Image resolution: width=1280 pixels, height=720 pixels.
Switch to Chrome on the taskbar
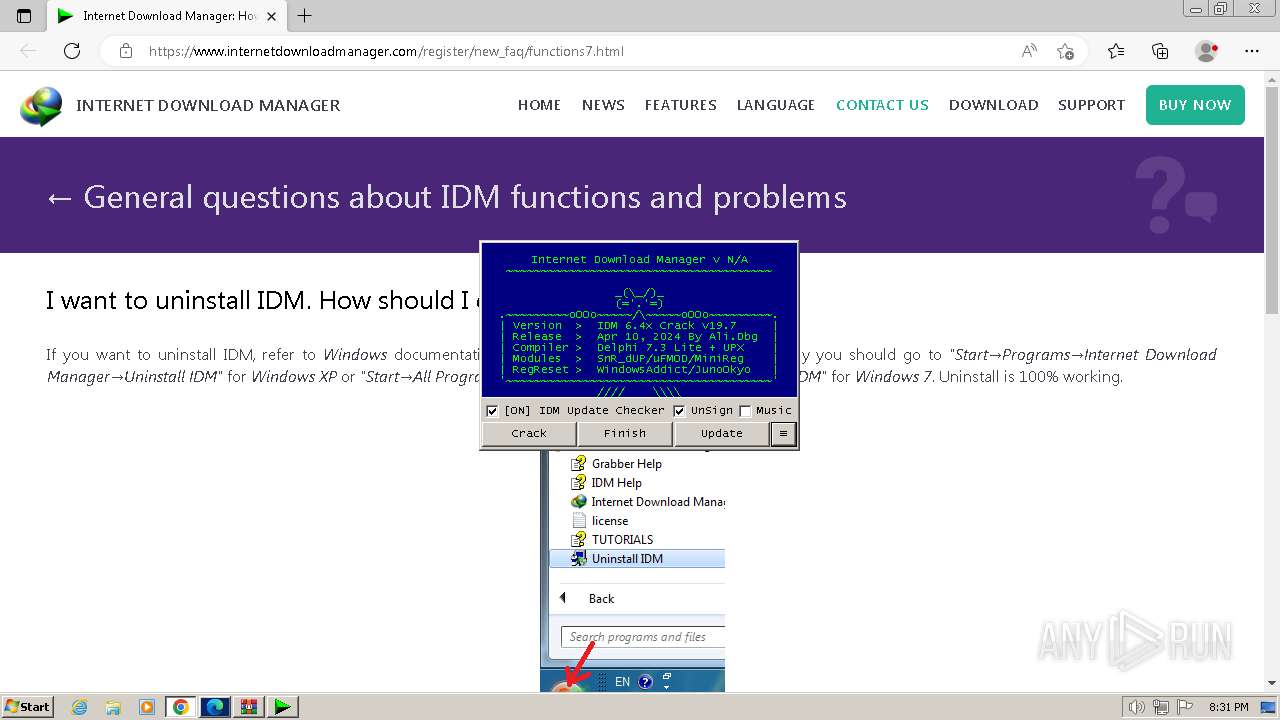pos(181,707)
